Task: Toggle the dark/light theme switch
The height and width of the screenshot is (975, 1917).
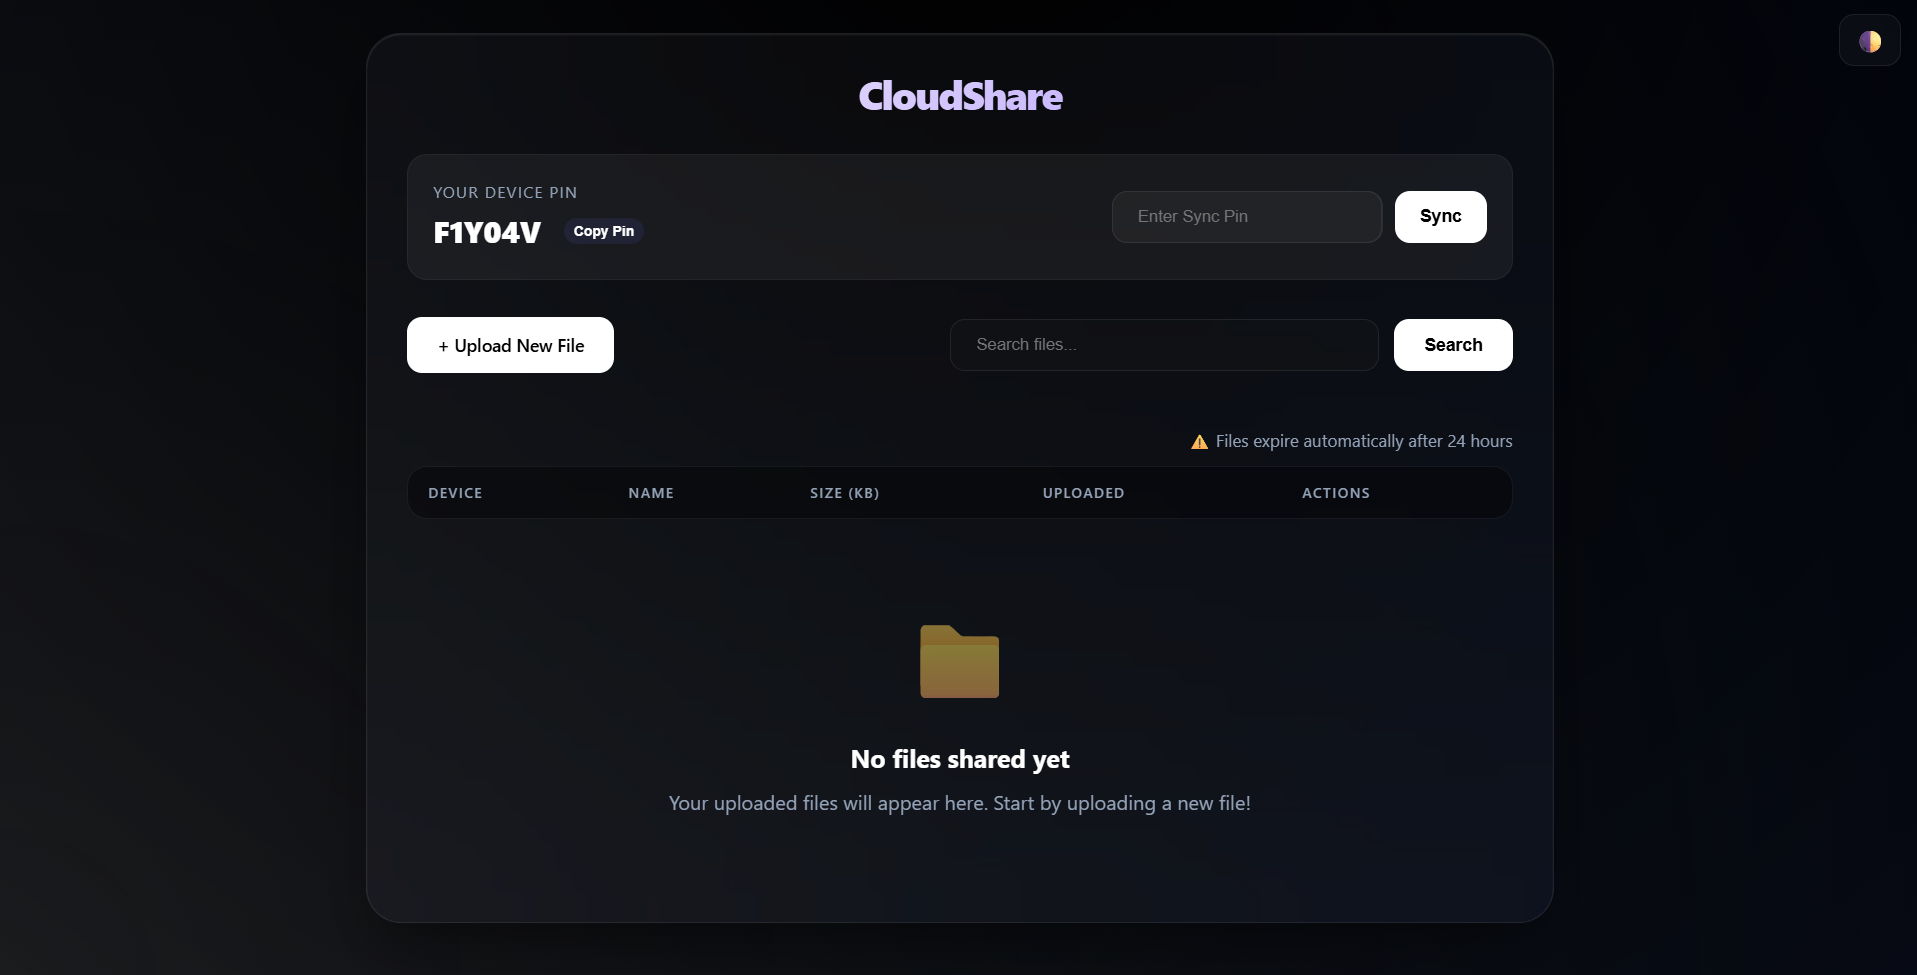Action: [x=1869, y=41]
